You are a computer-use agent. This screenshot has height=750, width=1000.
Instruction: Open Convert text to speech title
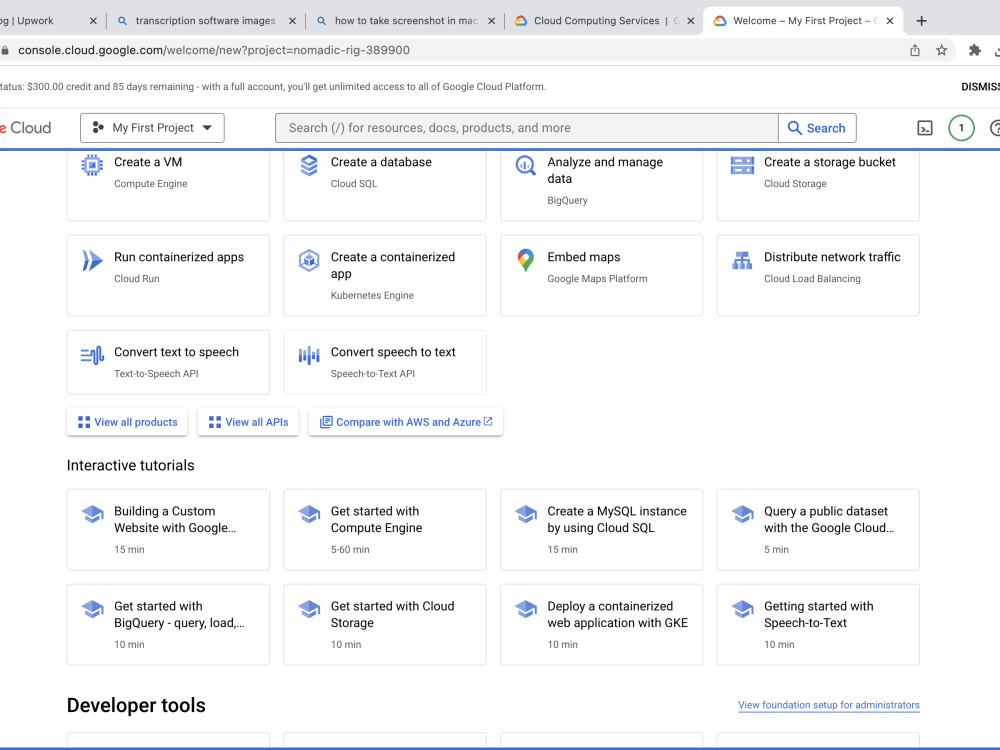(x=177, y=352)
